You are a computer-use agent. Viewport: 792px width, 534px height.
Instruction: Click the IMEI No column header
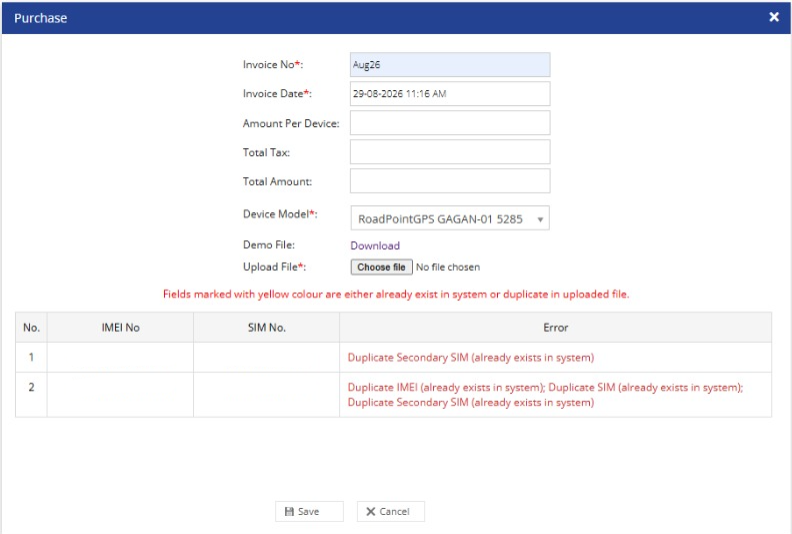[x=120, y=327]
